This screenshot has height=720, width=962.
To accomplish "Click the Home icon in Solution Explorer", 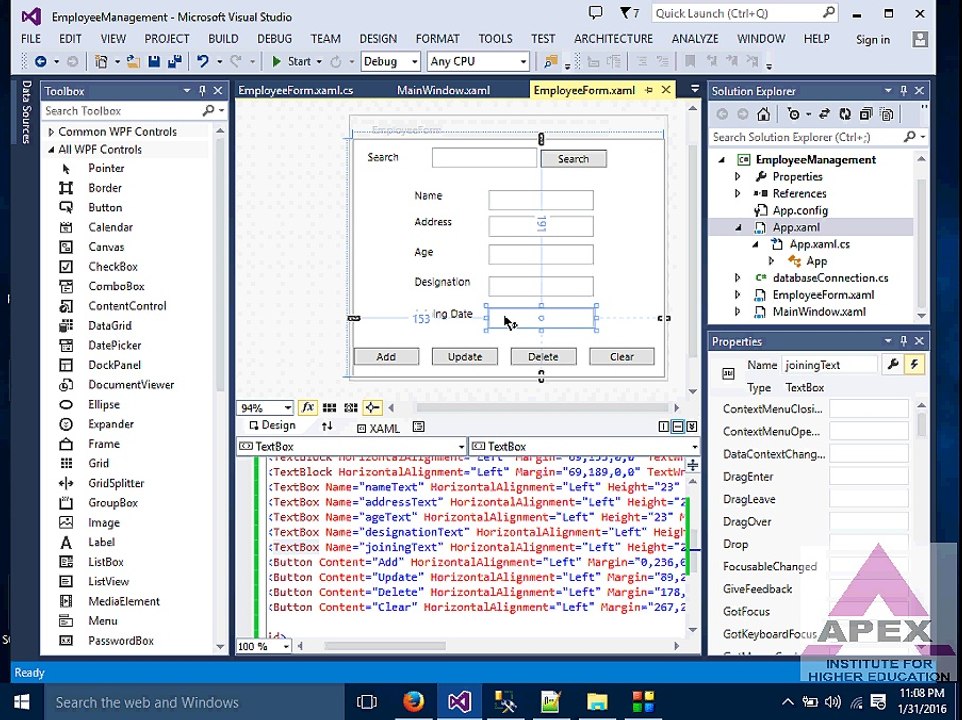I will (763, 114).
